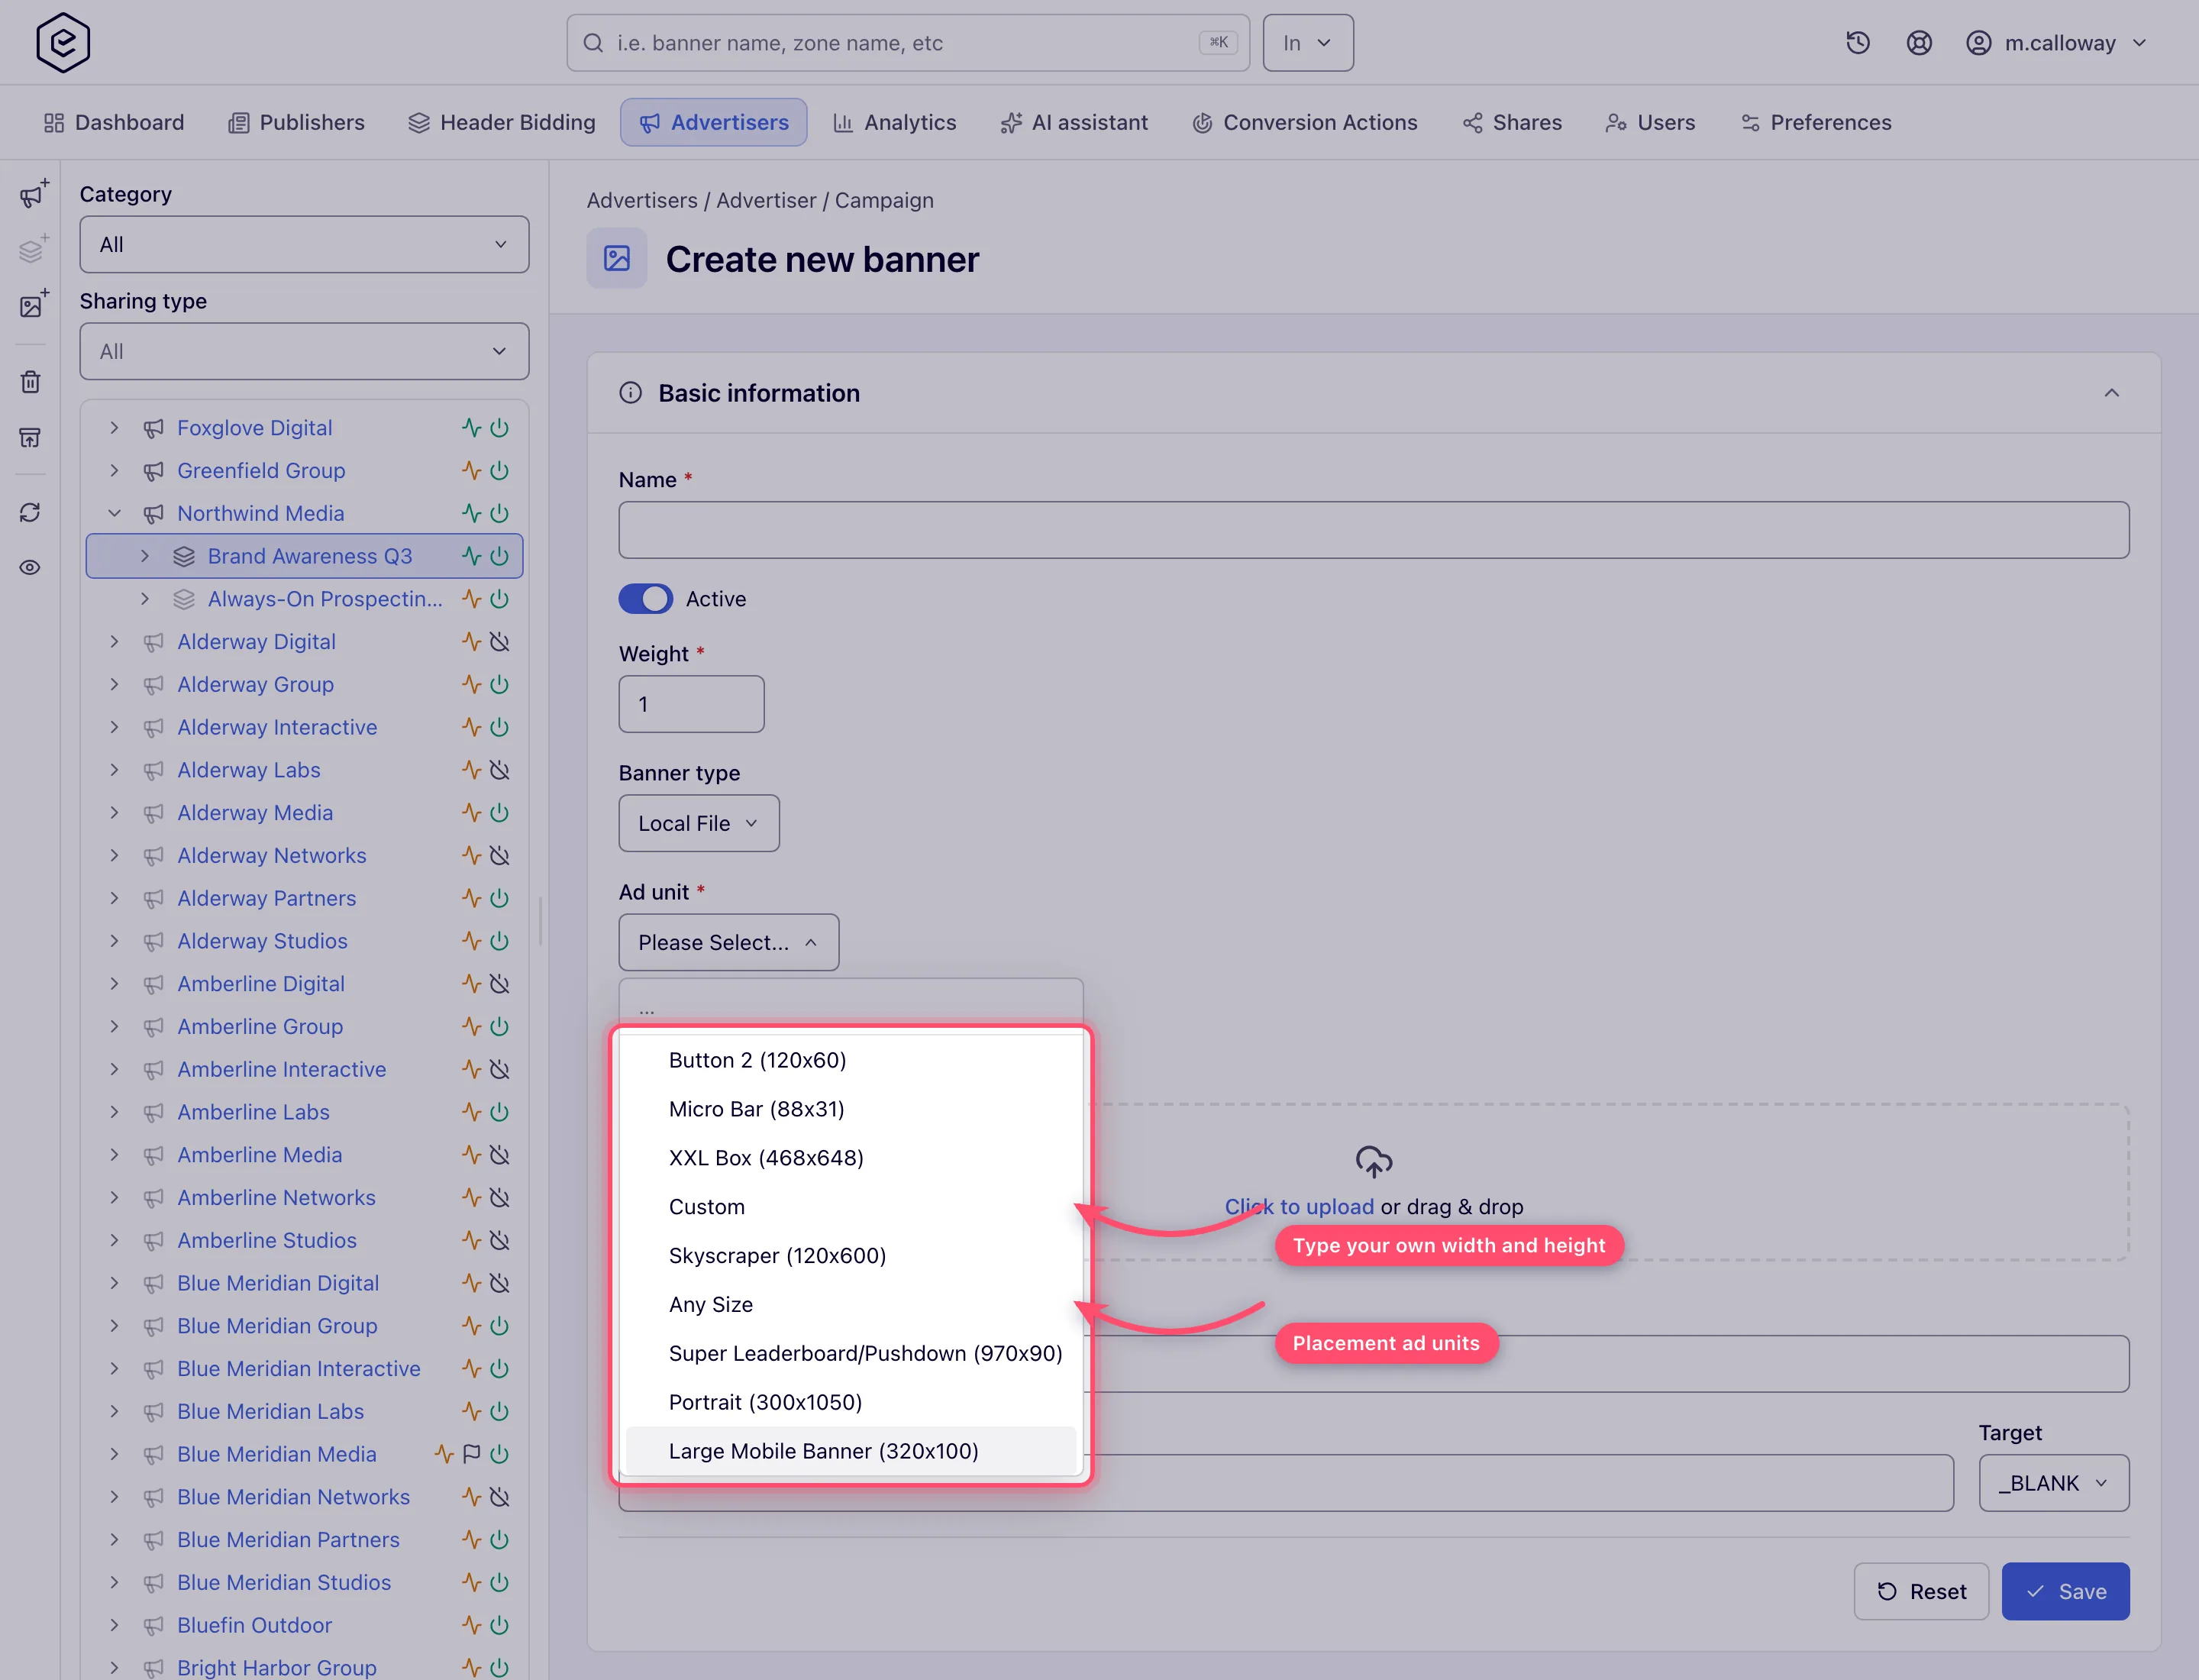The width and height of the screenshot is (2199, 1680).
Task: Click the Click to upload link
Action: coord(1299,1207)
